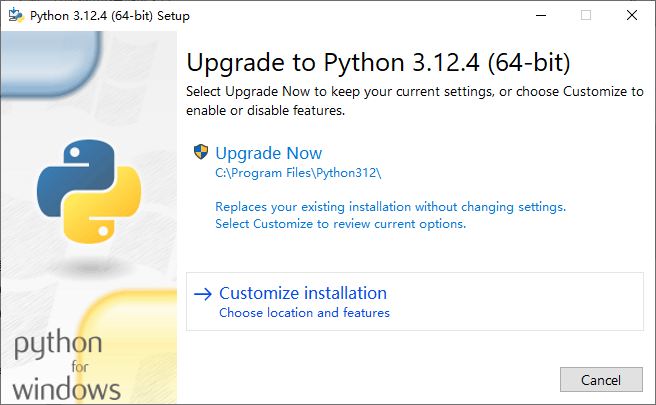The image size is (656, 405).
Task: Click the Python Setup icon in title bar
Action: click(15, 16)
